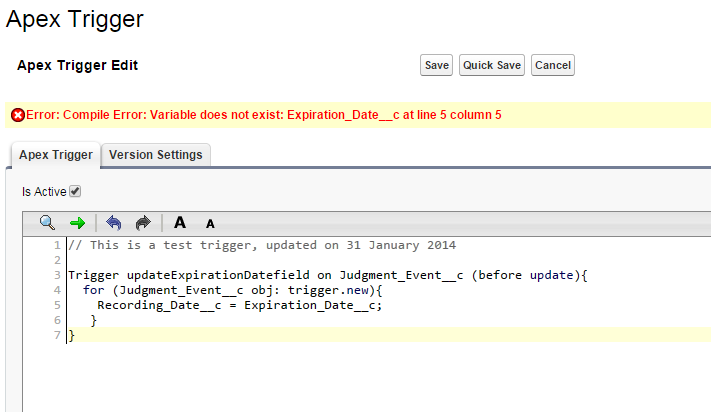711x412 pixels.
Task: Click the compile error message text
Action: click(264, 115)
